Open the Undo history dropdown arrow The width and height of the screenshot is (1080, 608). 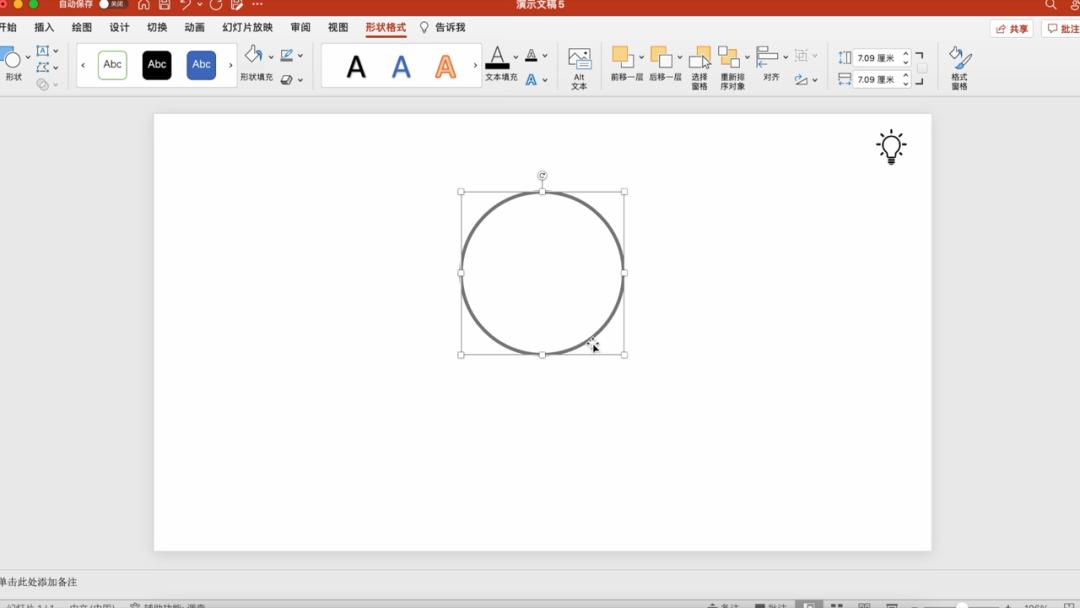point(199,5)
